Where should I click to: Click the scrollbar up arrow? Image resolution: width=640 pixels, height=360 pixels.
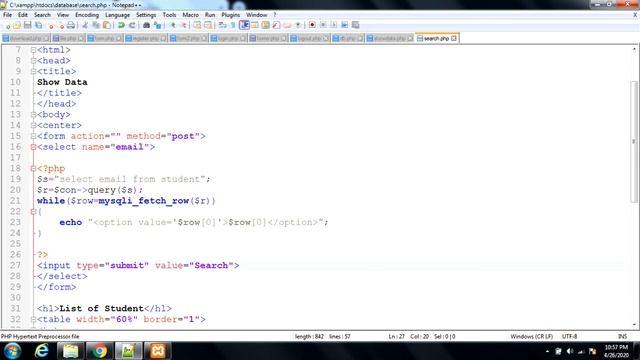pyautogui.click(x=634, y=49)
